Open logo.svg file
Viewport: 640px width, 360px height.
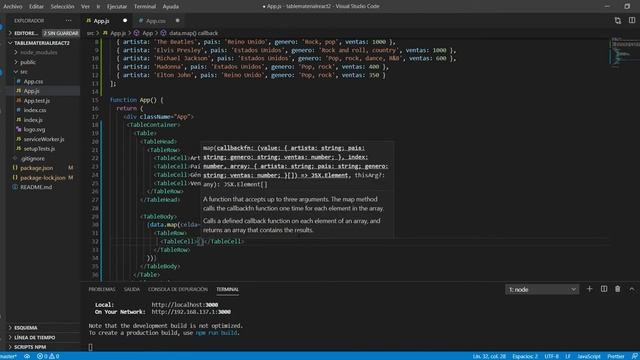(34, 129)
